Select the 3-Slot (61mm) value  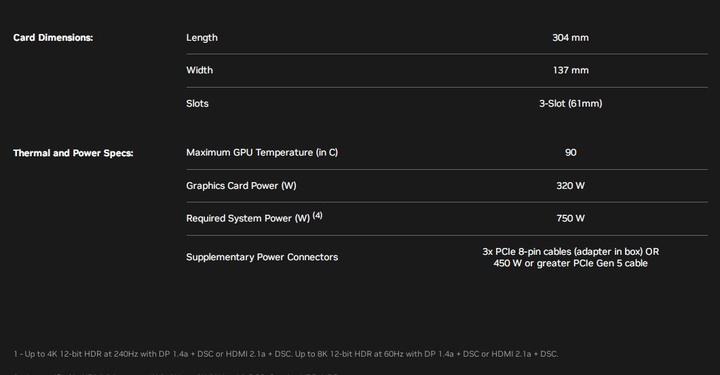coord(570,103)
